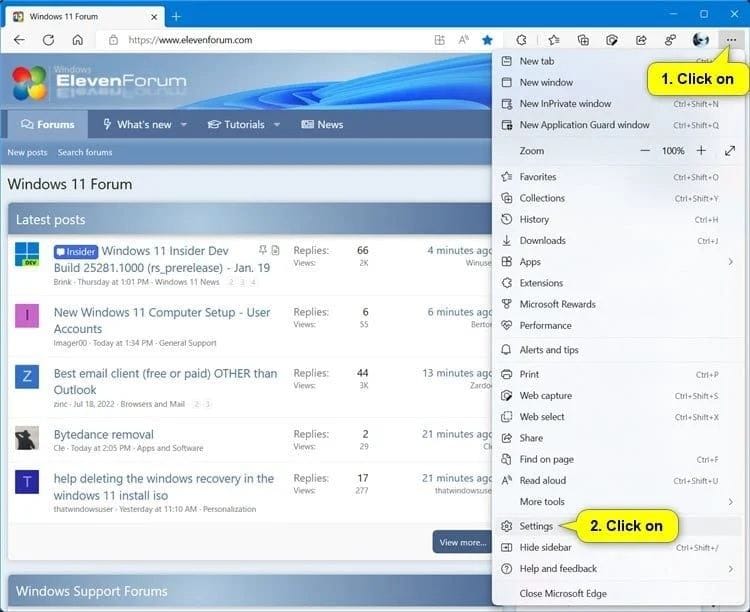Open Bytedance removal thread
750x612 pixels.
104,434
